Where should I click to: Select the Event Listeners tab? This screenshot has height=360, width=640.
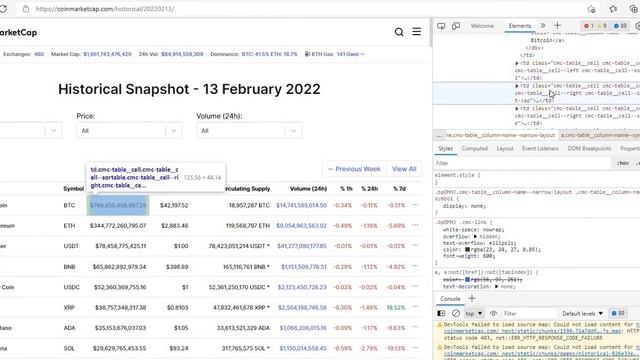(x=540, y=149)
